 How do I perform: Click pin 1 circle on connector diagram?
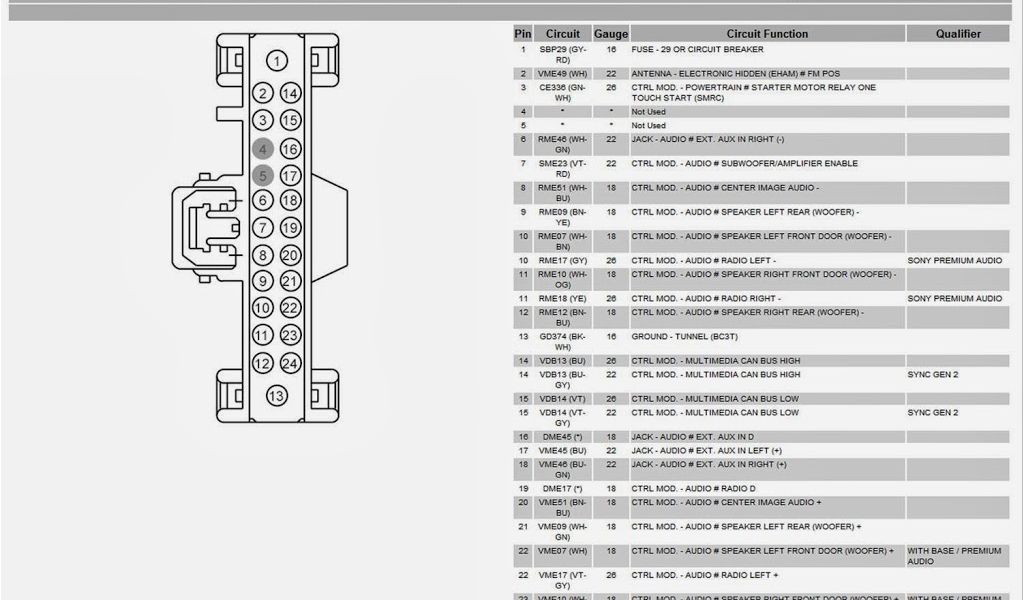276,61
